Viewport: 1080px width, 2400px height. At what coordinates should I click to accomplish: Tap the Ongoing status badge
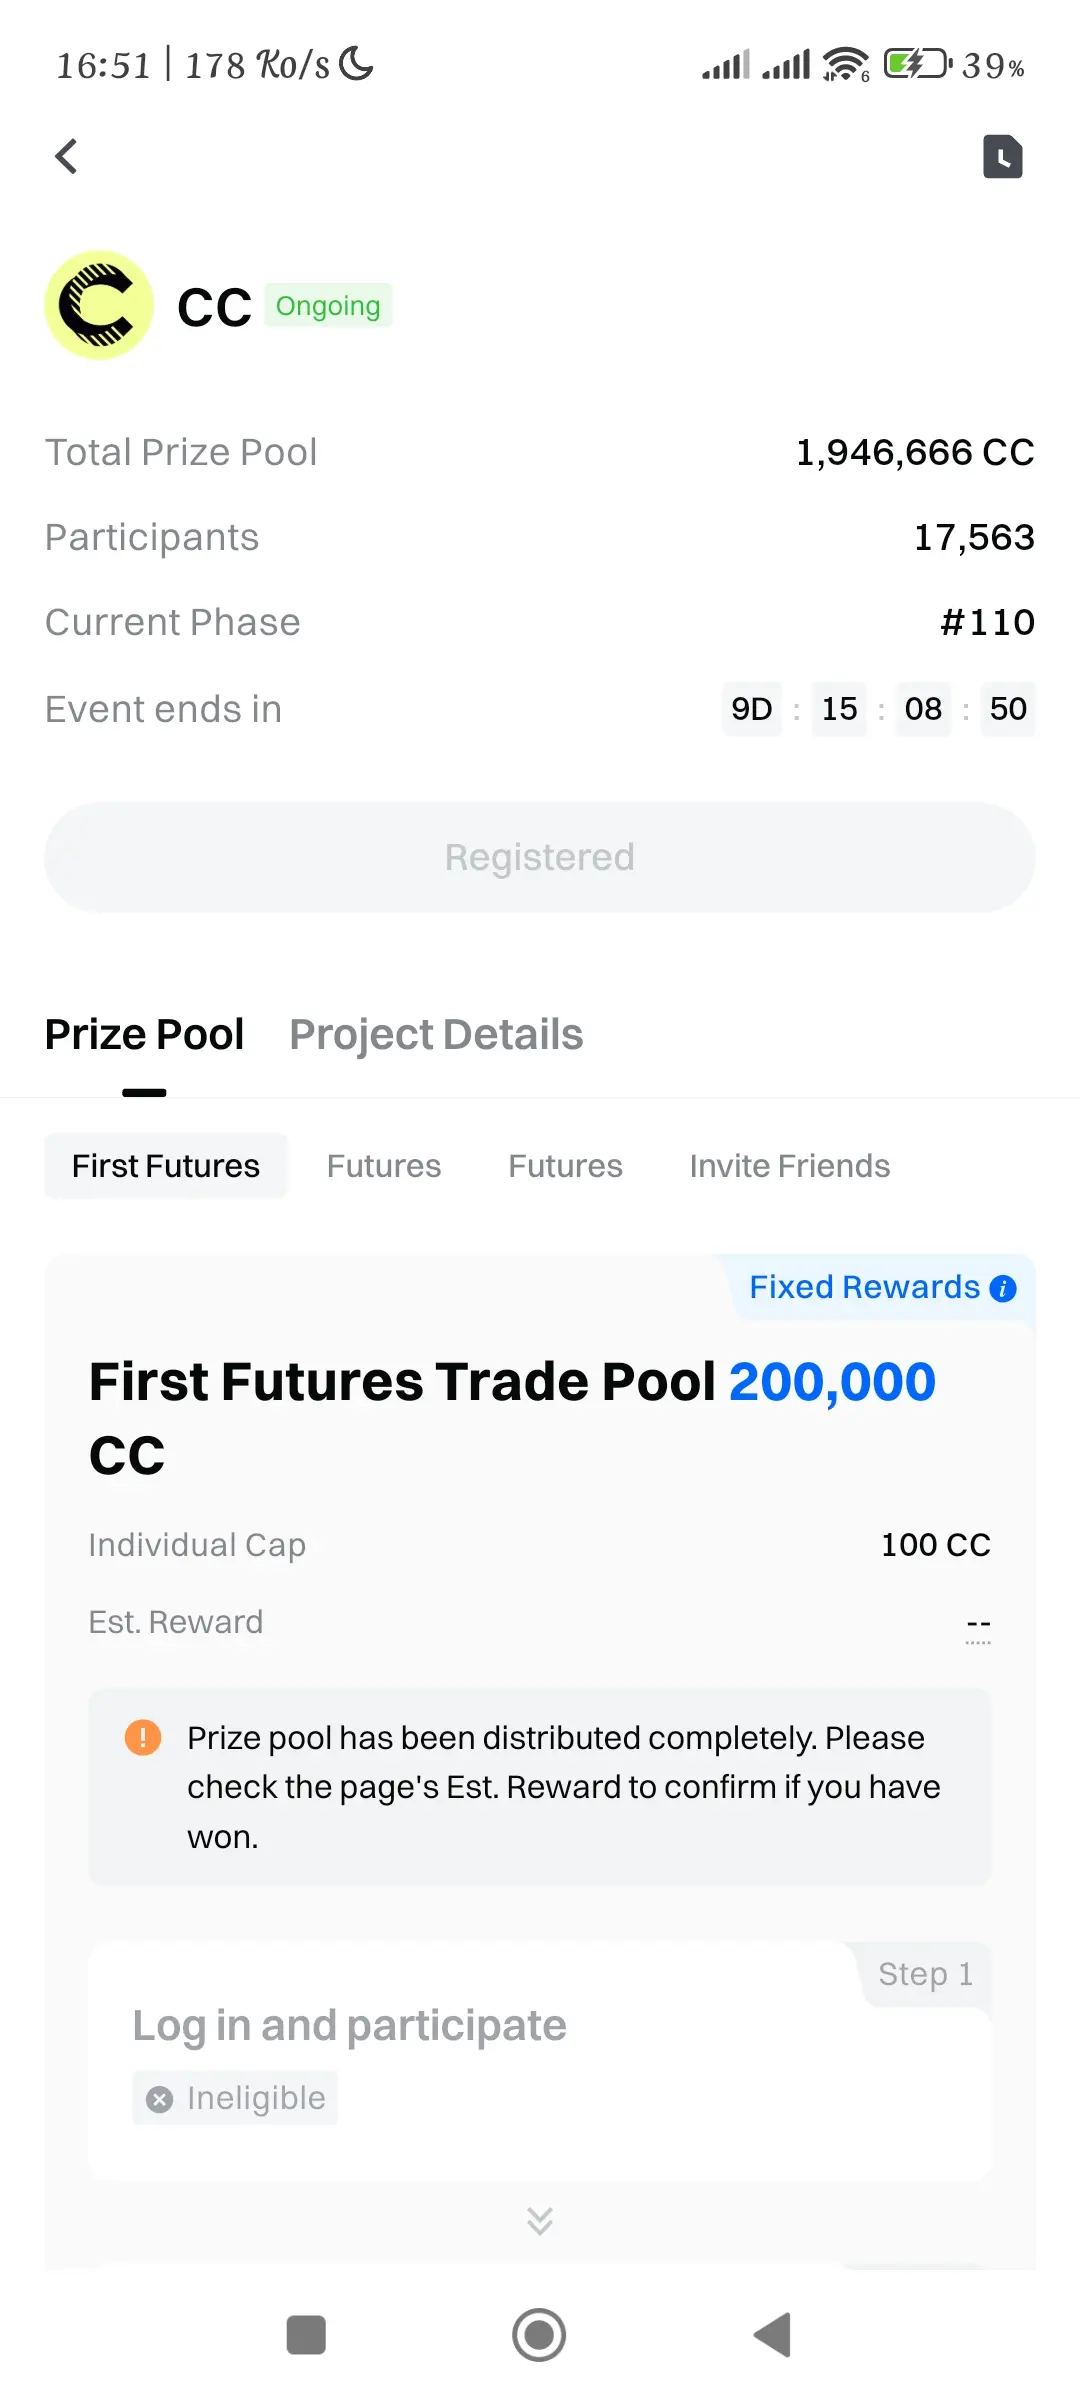tap(328, 305)
